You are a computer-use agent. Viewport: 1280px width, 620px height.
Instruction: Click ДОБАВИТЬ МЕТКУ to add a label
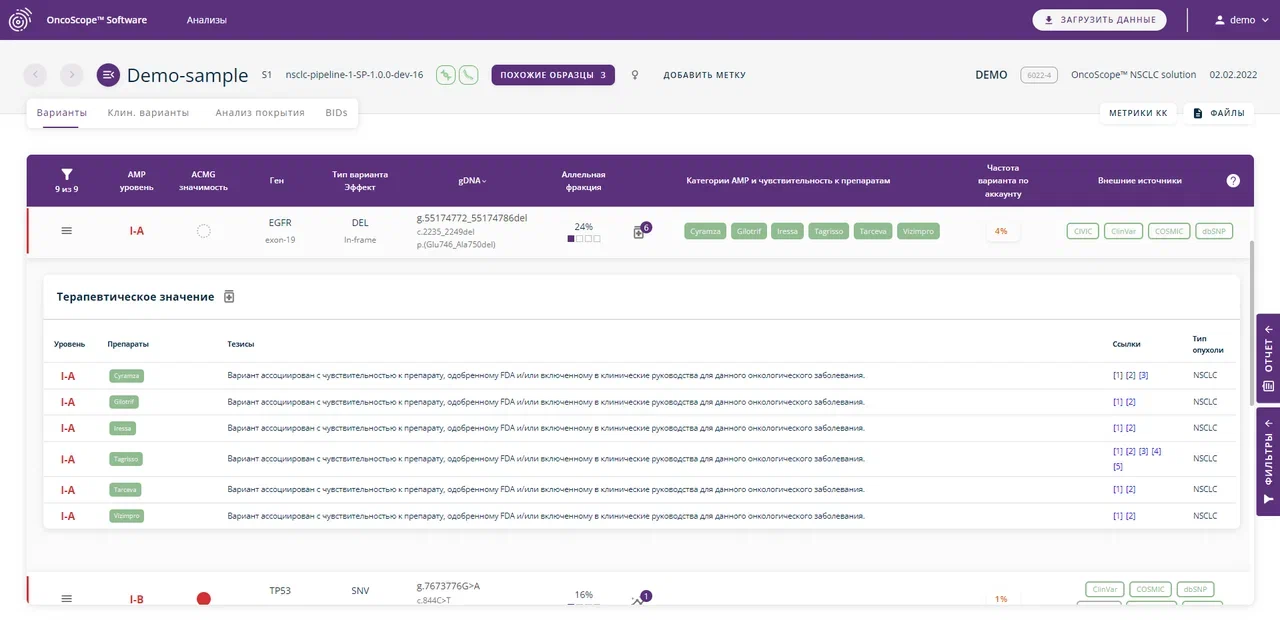click(x=704, y=75)
